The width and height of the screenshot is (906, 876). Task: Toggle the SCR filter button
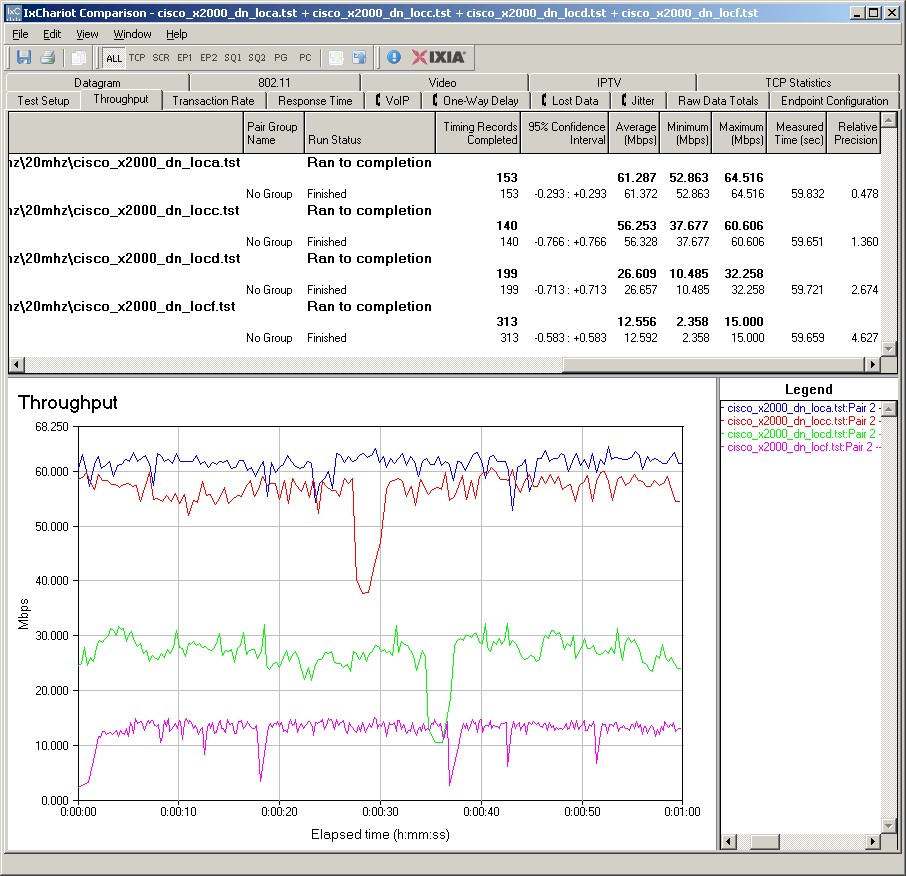pyautogui.click(x=161, y=58)
